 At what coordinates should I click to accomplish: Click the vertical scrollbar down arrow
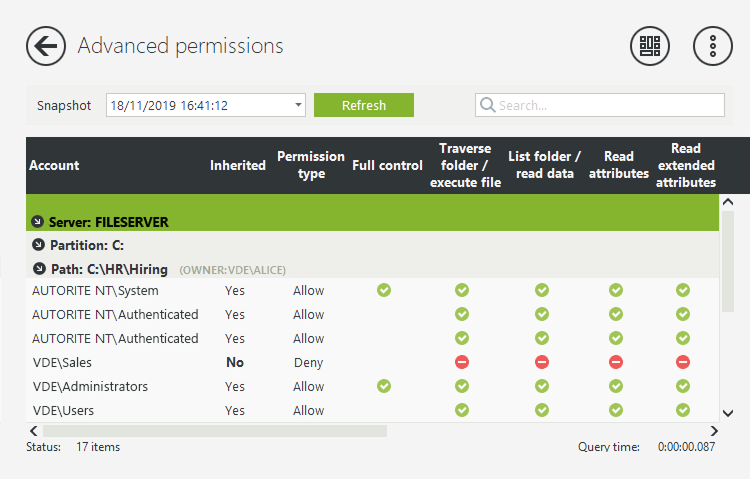pos(727,412)
